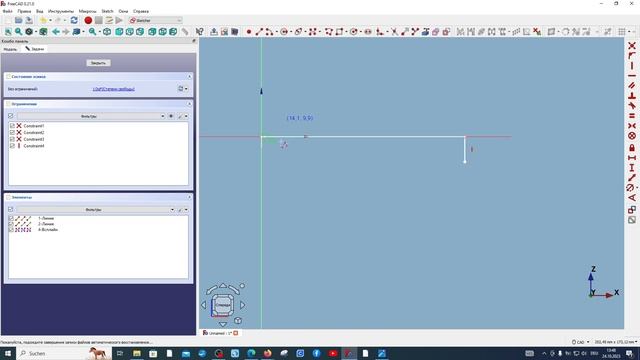
Task: Click Horizontal distance constraint icon
Action: coord(632,158)
